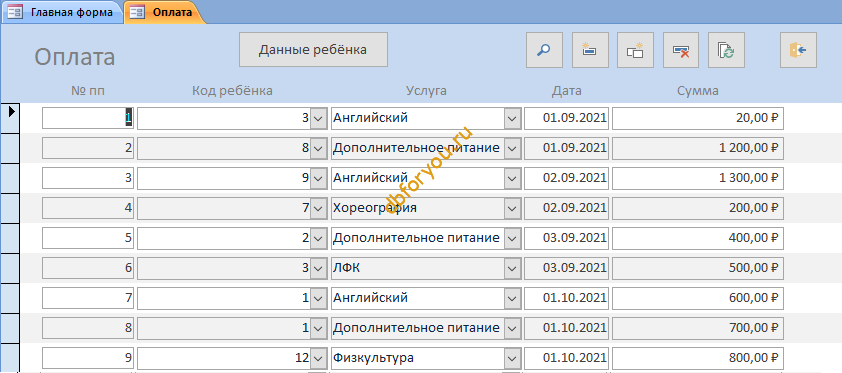The height and width of the screenshot is (373, 842).
Task: Click the № пп column header
Action: (x=88, y=91)
